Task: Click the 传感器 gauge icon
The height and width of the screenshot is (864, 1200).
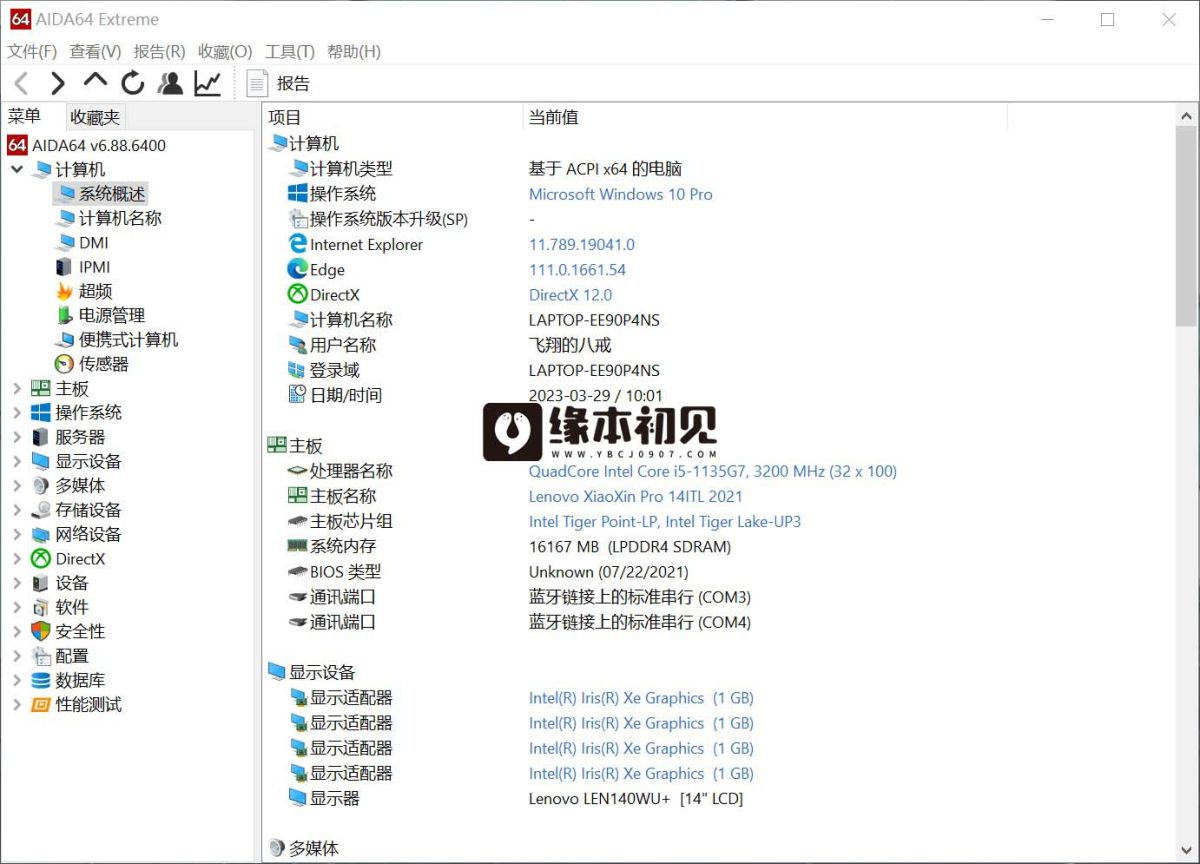Action: tap(64, 364)
